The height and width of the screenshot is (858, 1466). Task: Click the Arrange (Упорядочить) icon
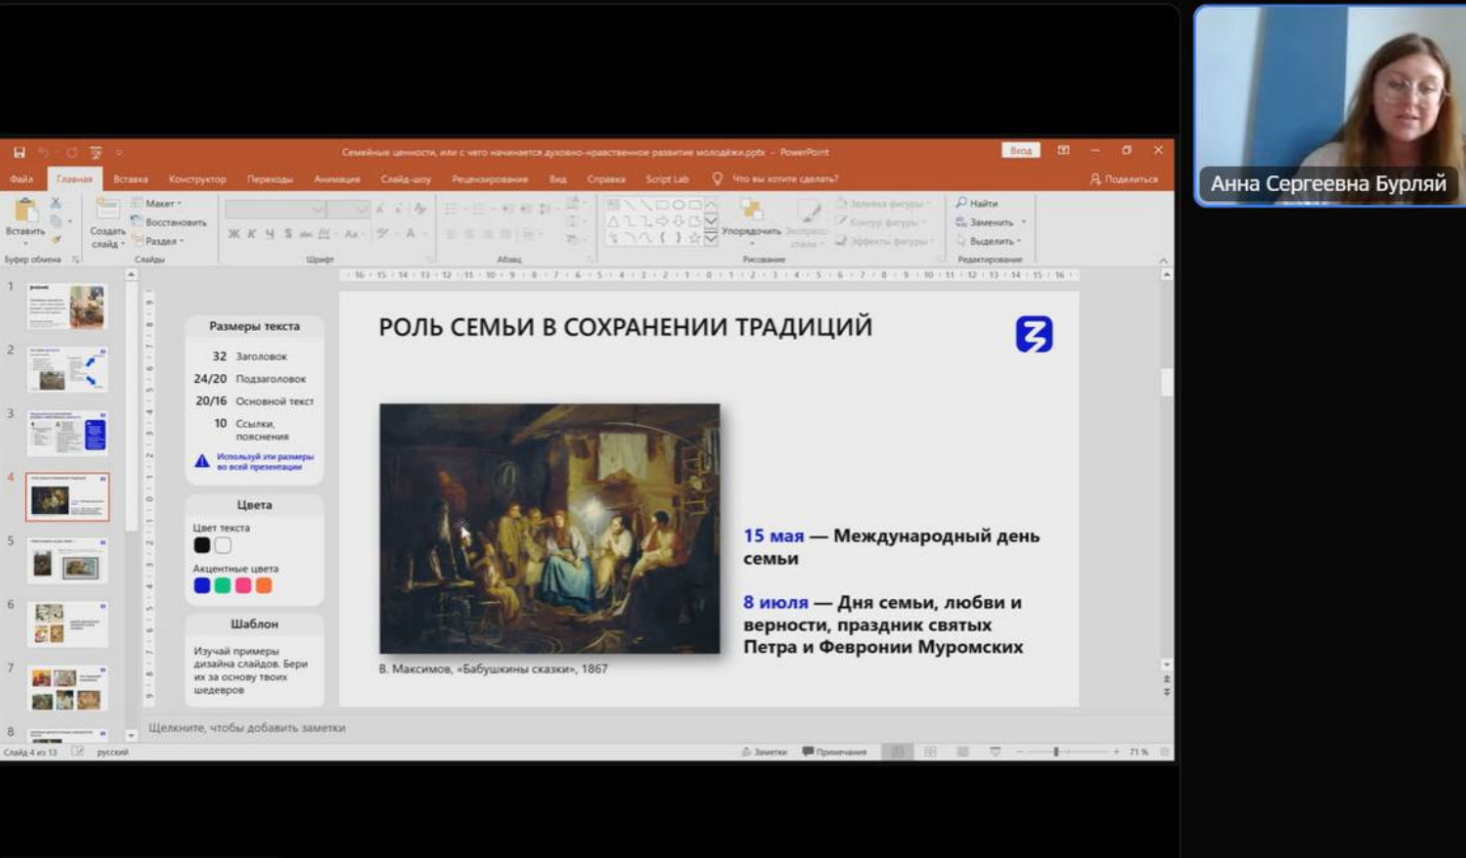point(751,210)
